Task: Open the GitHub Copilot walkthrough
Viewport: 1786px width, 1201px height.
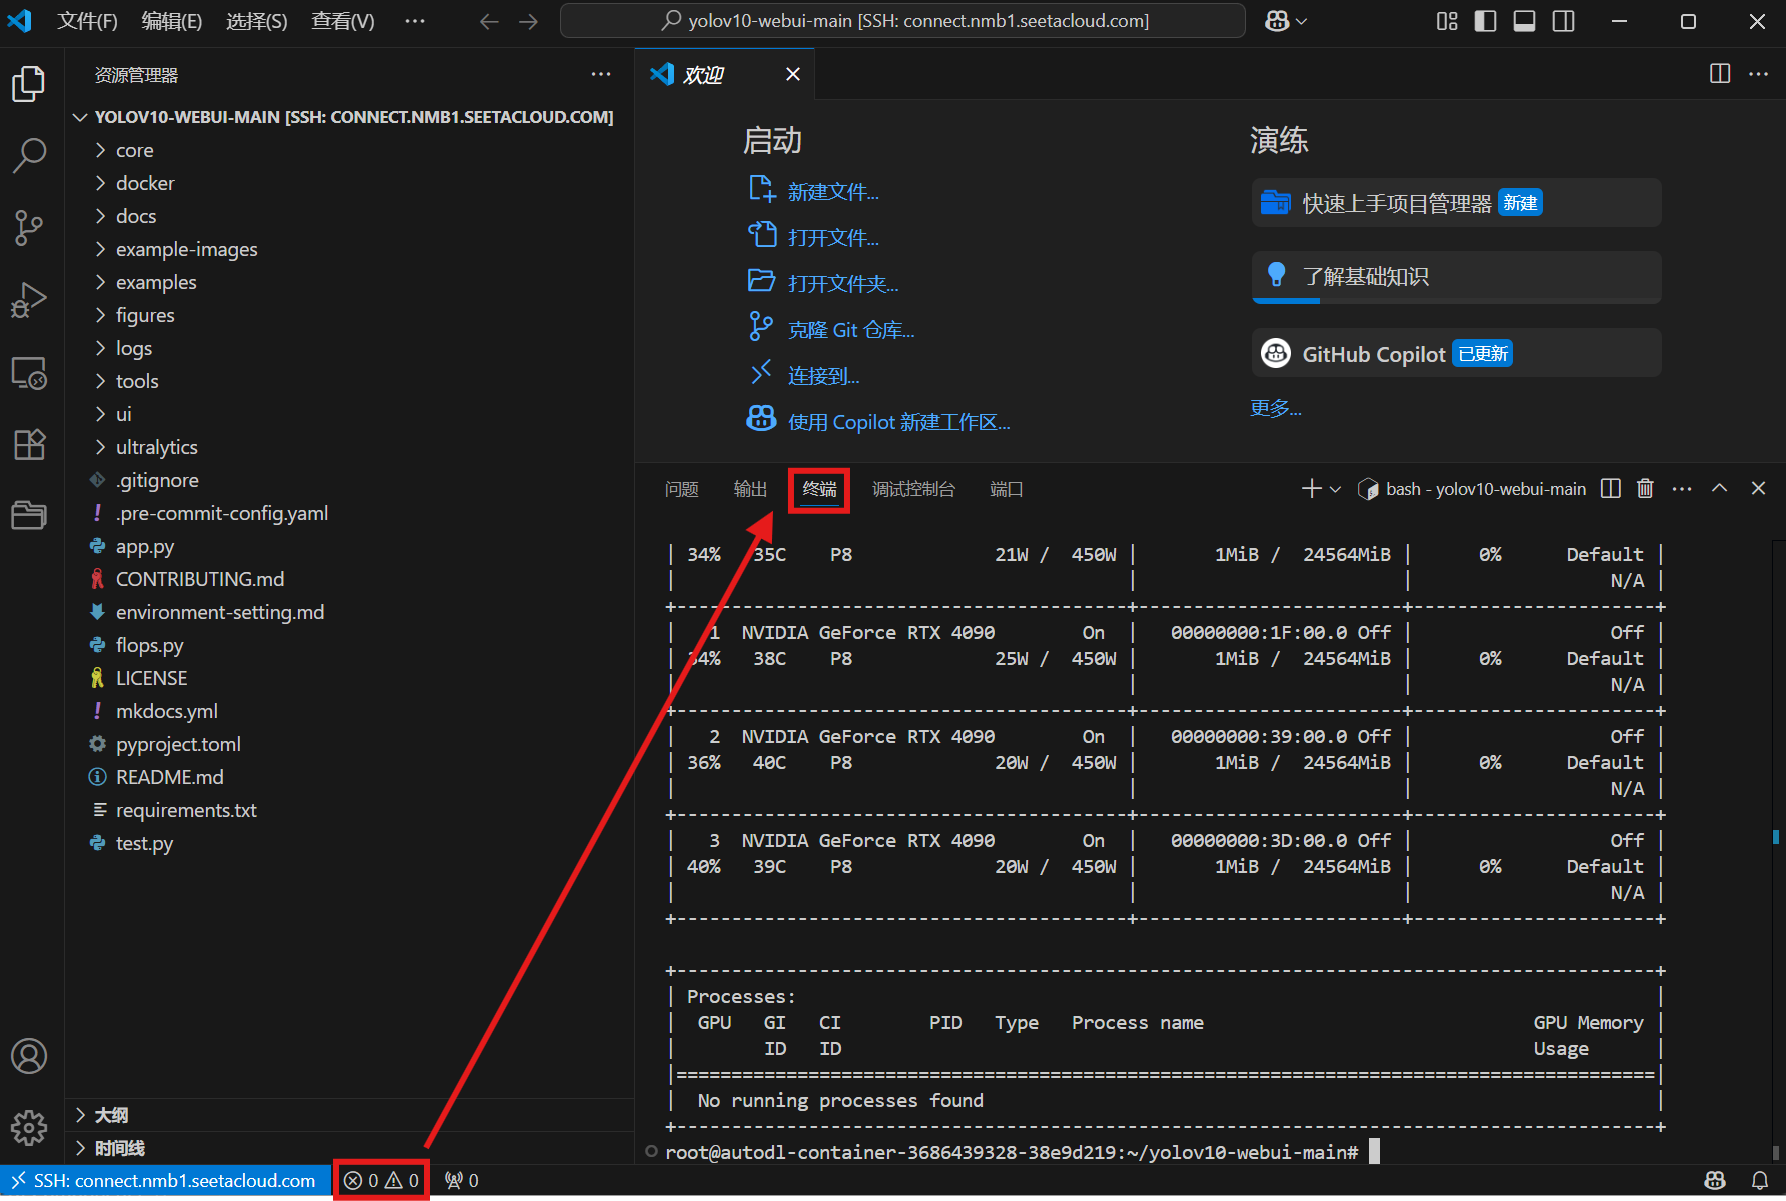Action: click(1456, 353)
